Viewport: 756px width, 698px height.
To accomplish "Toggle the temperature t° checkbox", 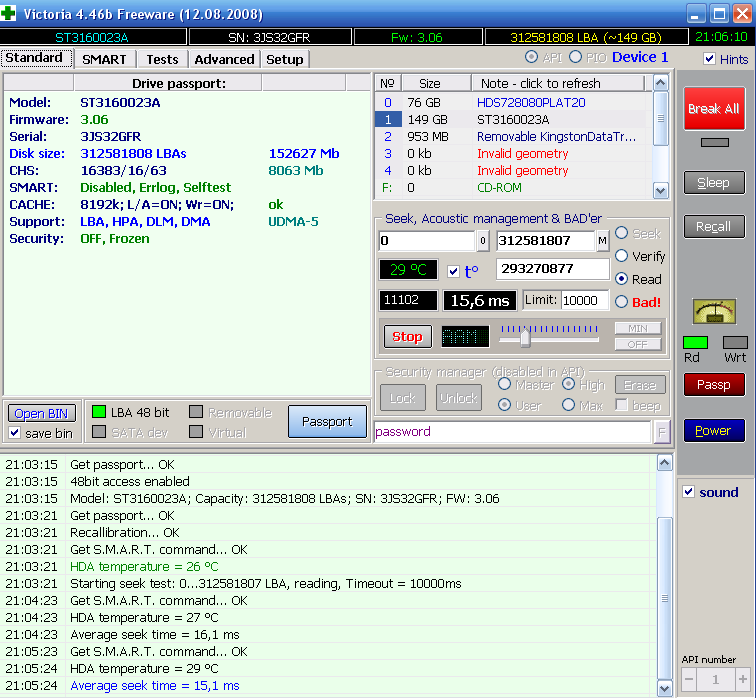I will tap(453, 271).
